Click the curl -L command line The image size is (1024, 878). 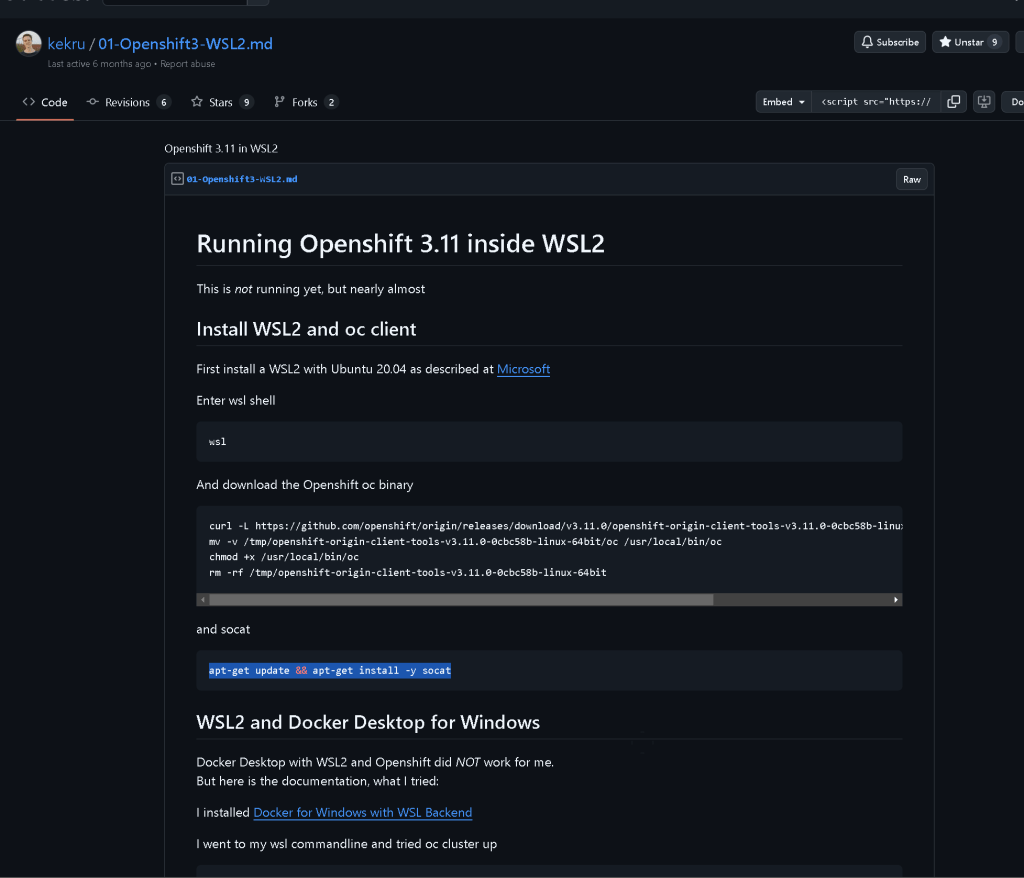tap(556, 526)
